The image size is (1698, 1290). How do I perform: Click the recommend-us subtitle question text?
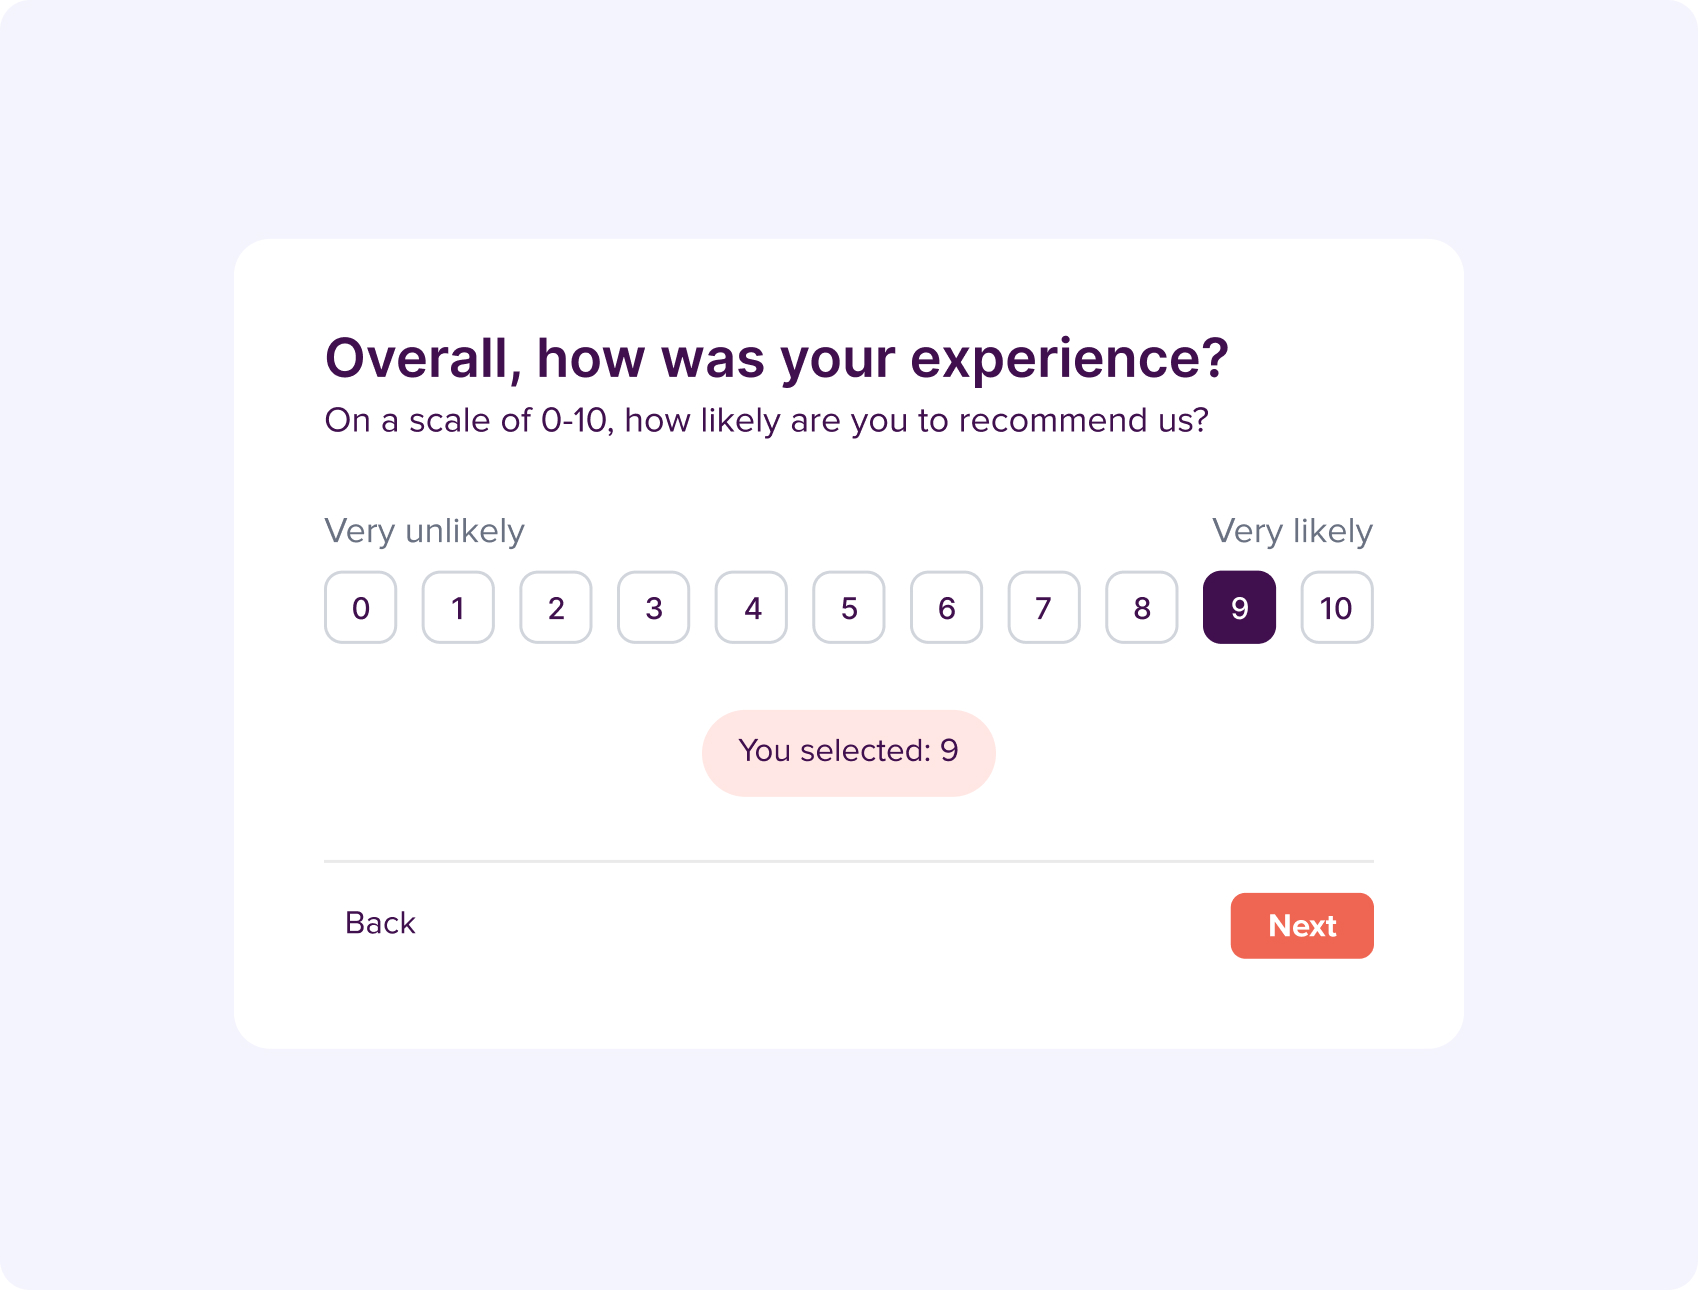(x=766, y=421)
